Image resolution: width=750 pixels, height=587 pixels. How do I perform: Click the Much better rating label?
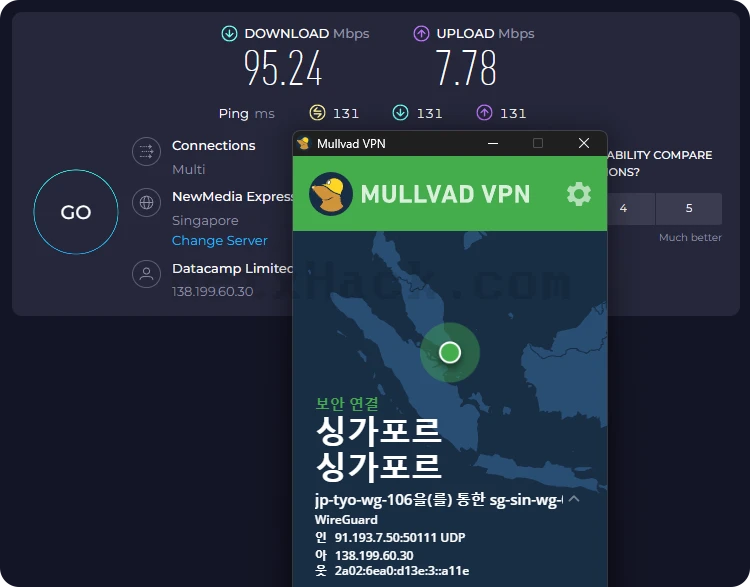coord(690,237)
